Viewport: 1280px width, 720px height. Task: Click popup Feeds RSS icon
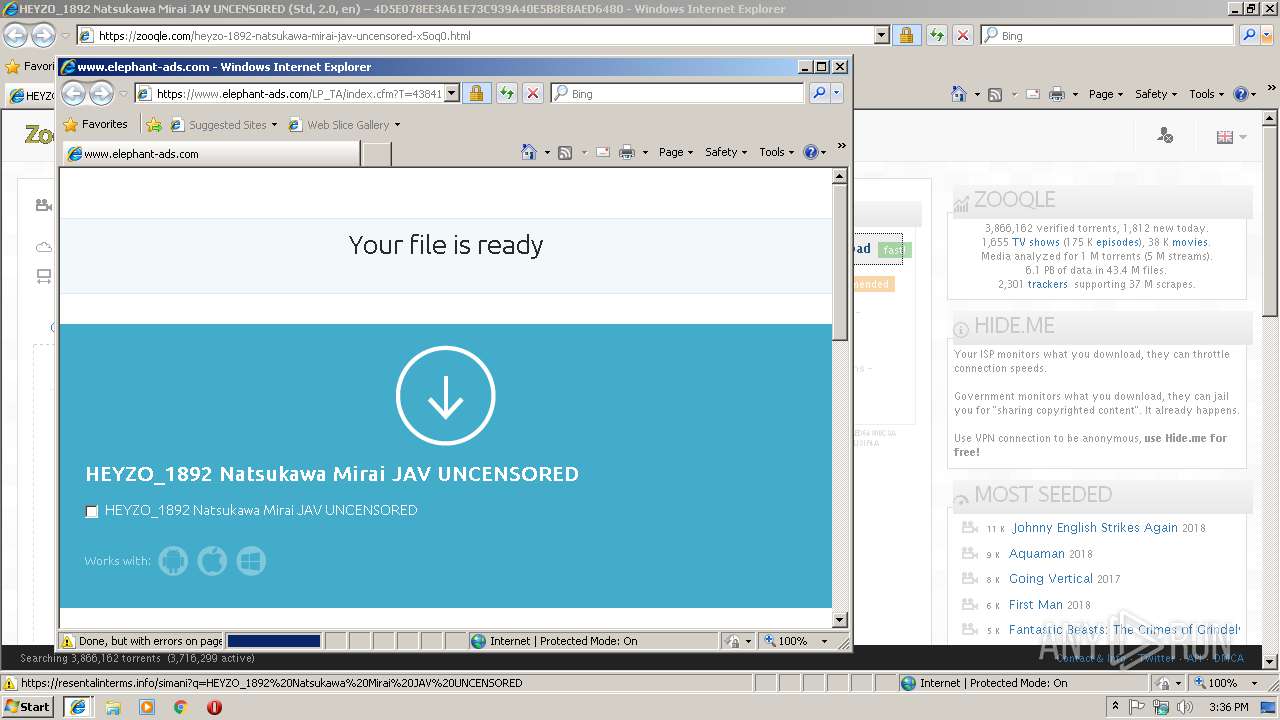[x=565, y=152]
